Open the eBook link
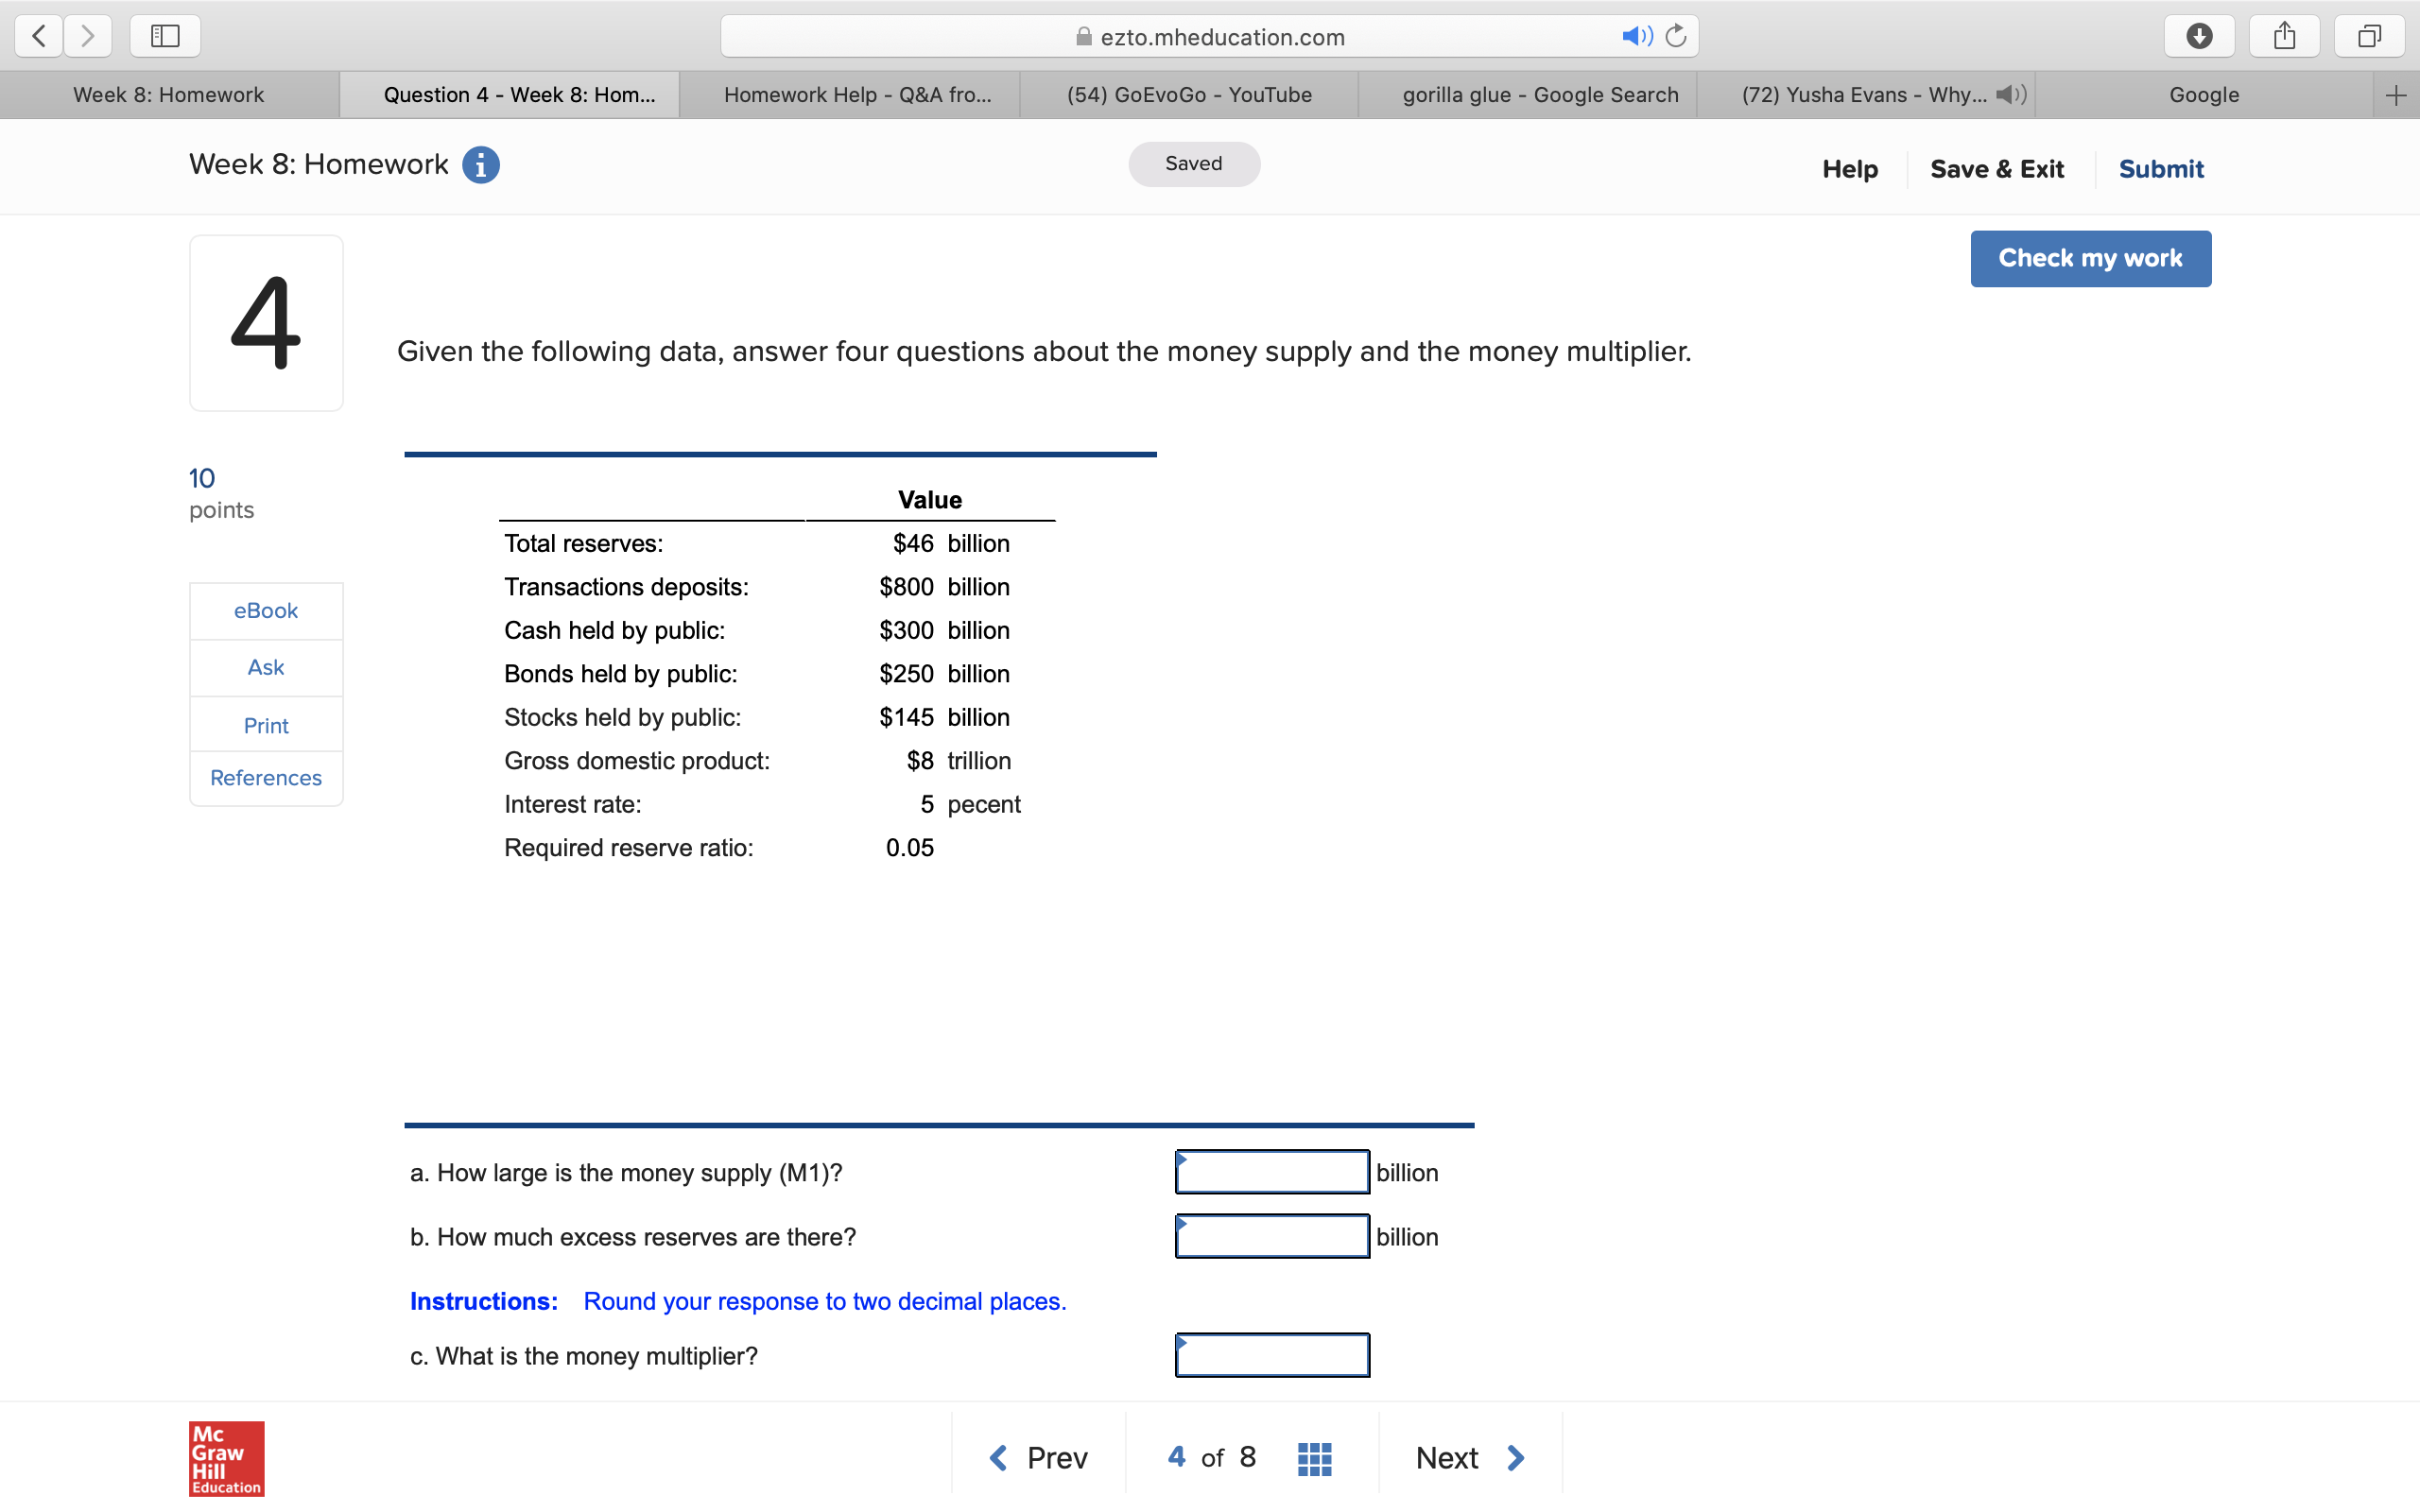 (265, 610)
